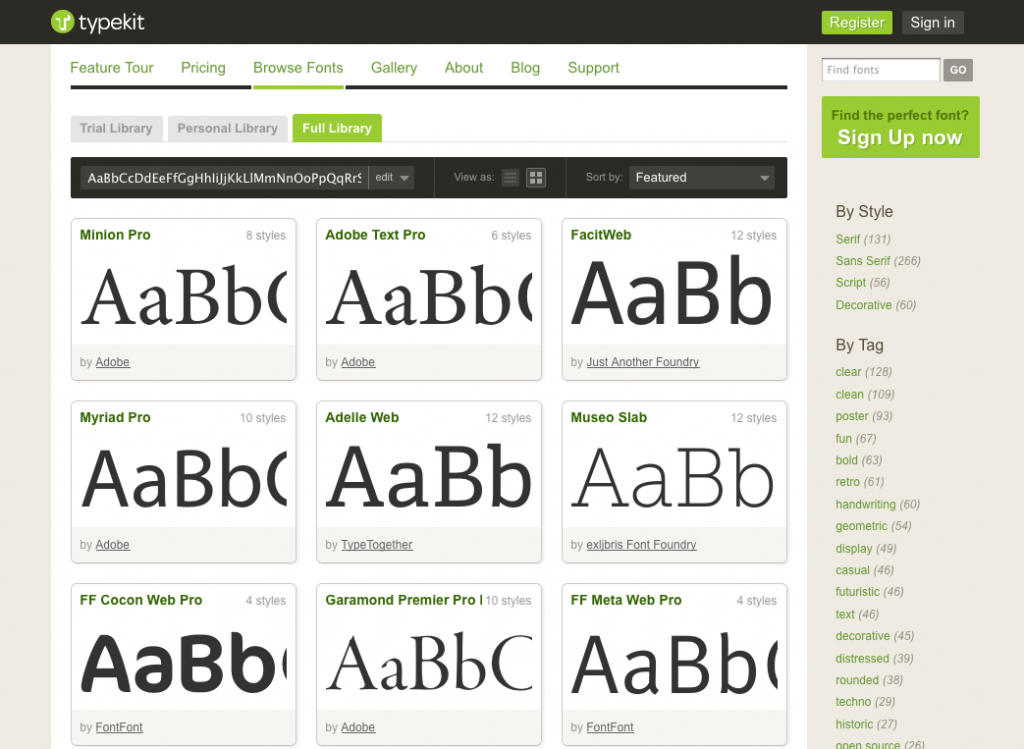Open the Browse Fonts menu item

pos(298,68)
